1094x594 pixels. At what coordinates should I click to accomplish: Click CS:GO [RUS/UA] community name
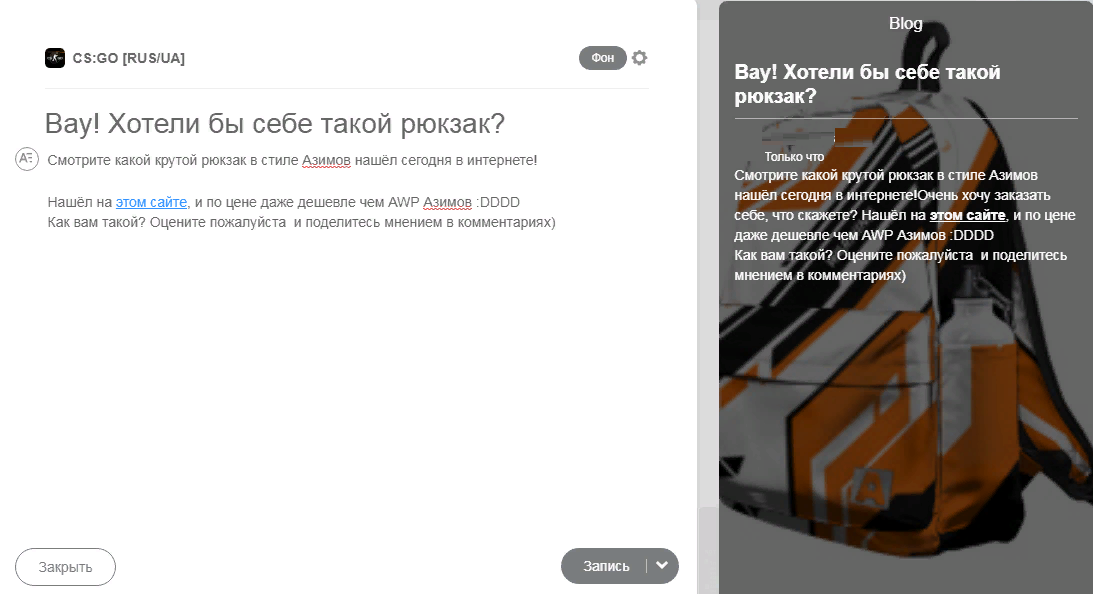128,58
